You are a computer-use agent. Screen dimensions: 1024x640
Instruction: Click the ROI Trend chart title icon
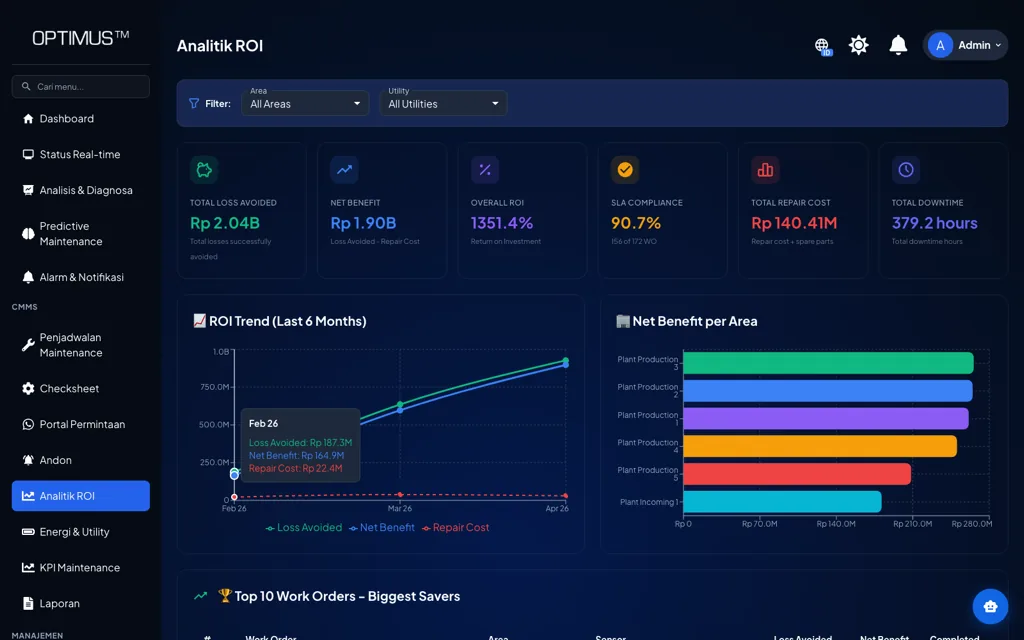pyautogui.click(x=199, y=321)
